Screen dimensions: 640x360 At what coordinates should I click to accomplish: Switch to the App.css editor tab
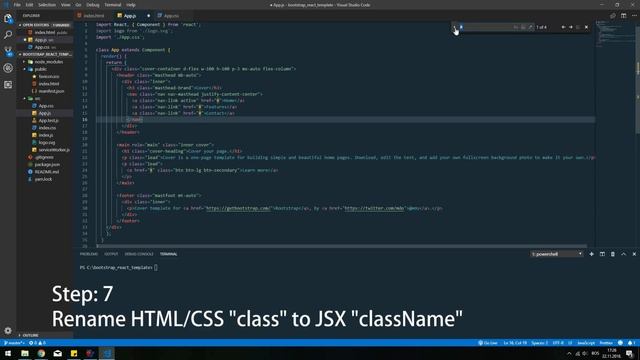171,16
